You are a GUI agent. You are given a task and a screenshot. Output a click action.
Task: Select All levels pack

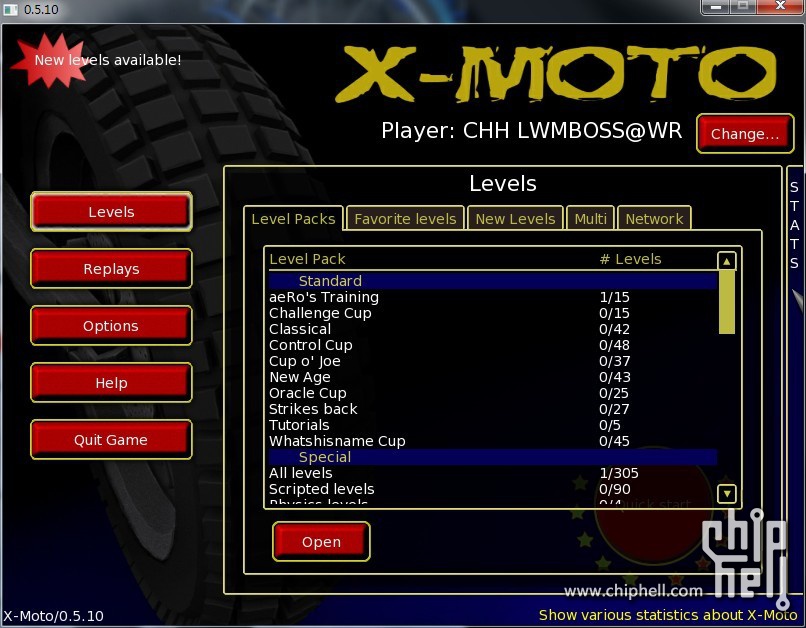[x=492, y=473]
